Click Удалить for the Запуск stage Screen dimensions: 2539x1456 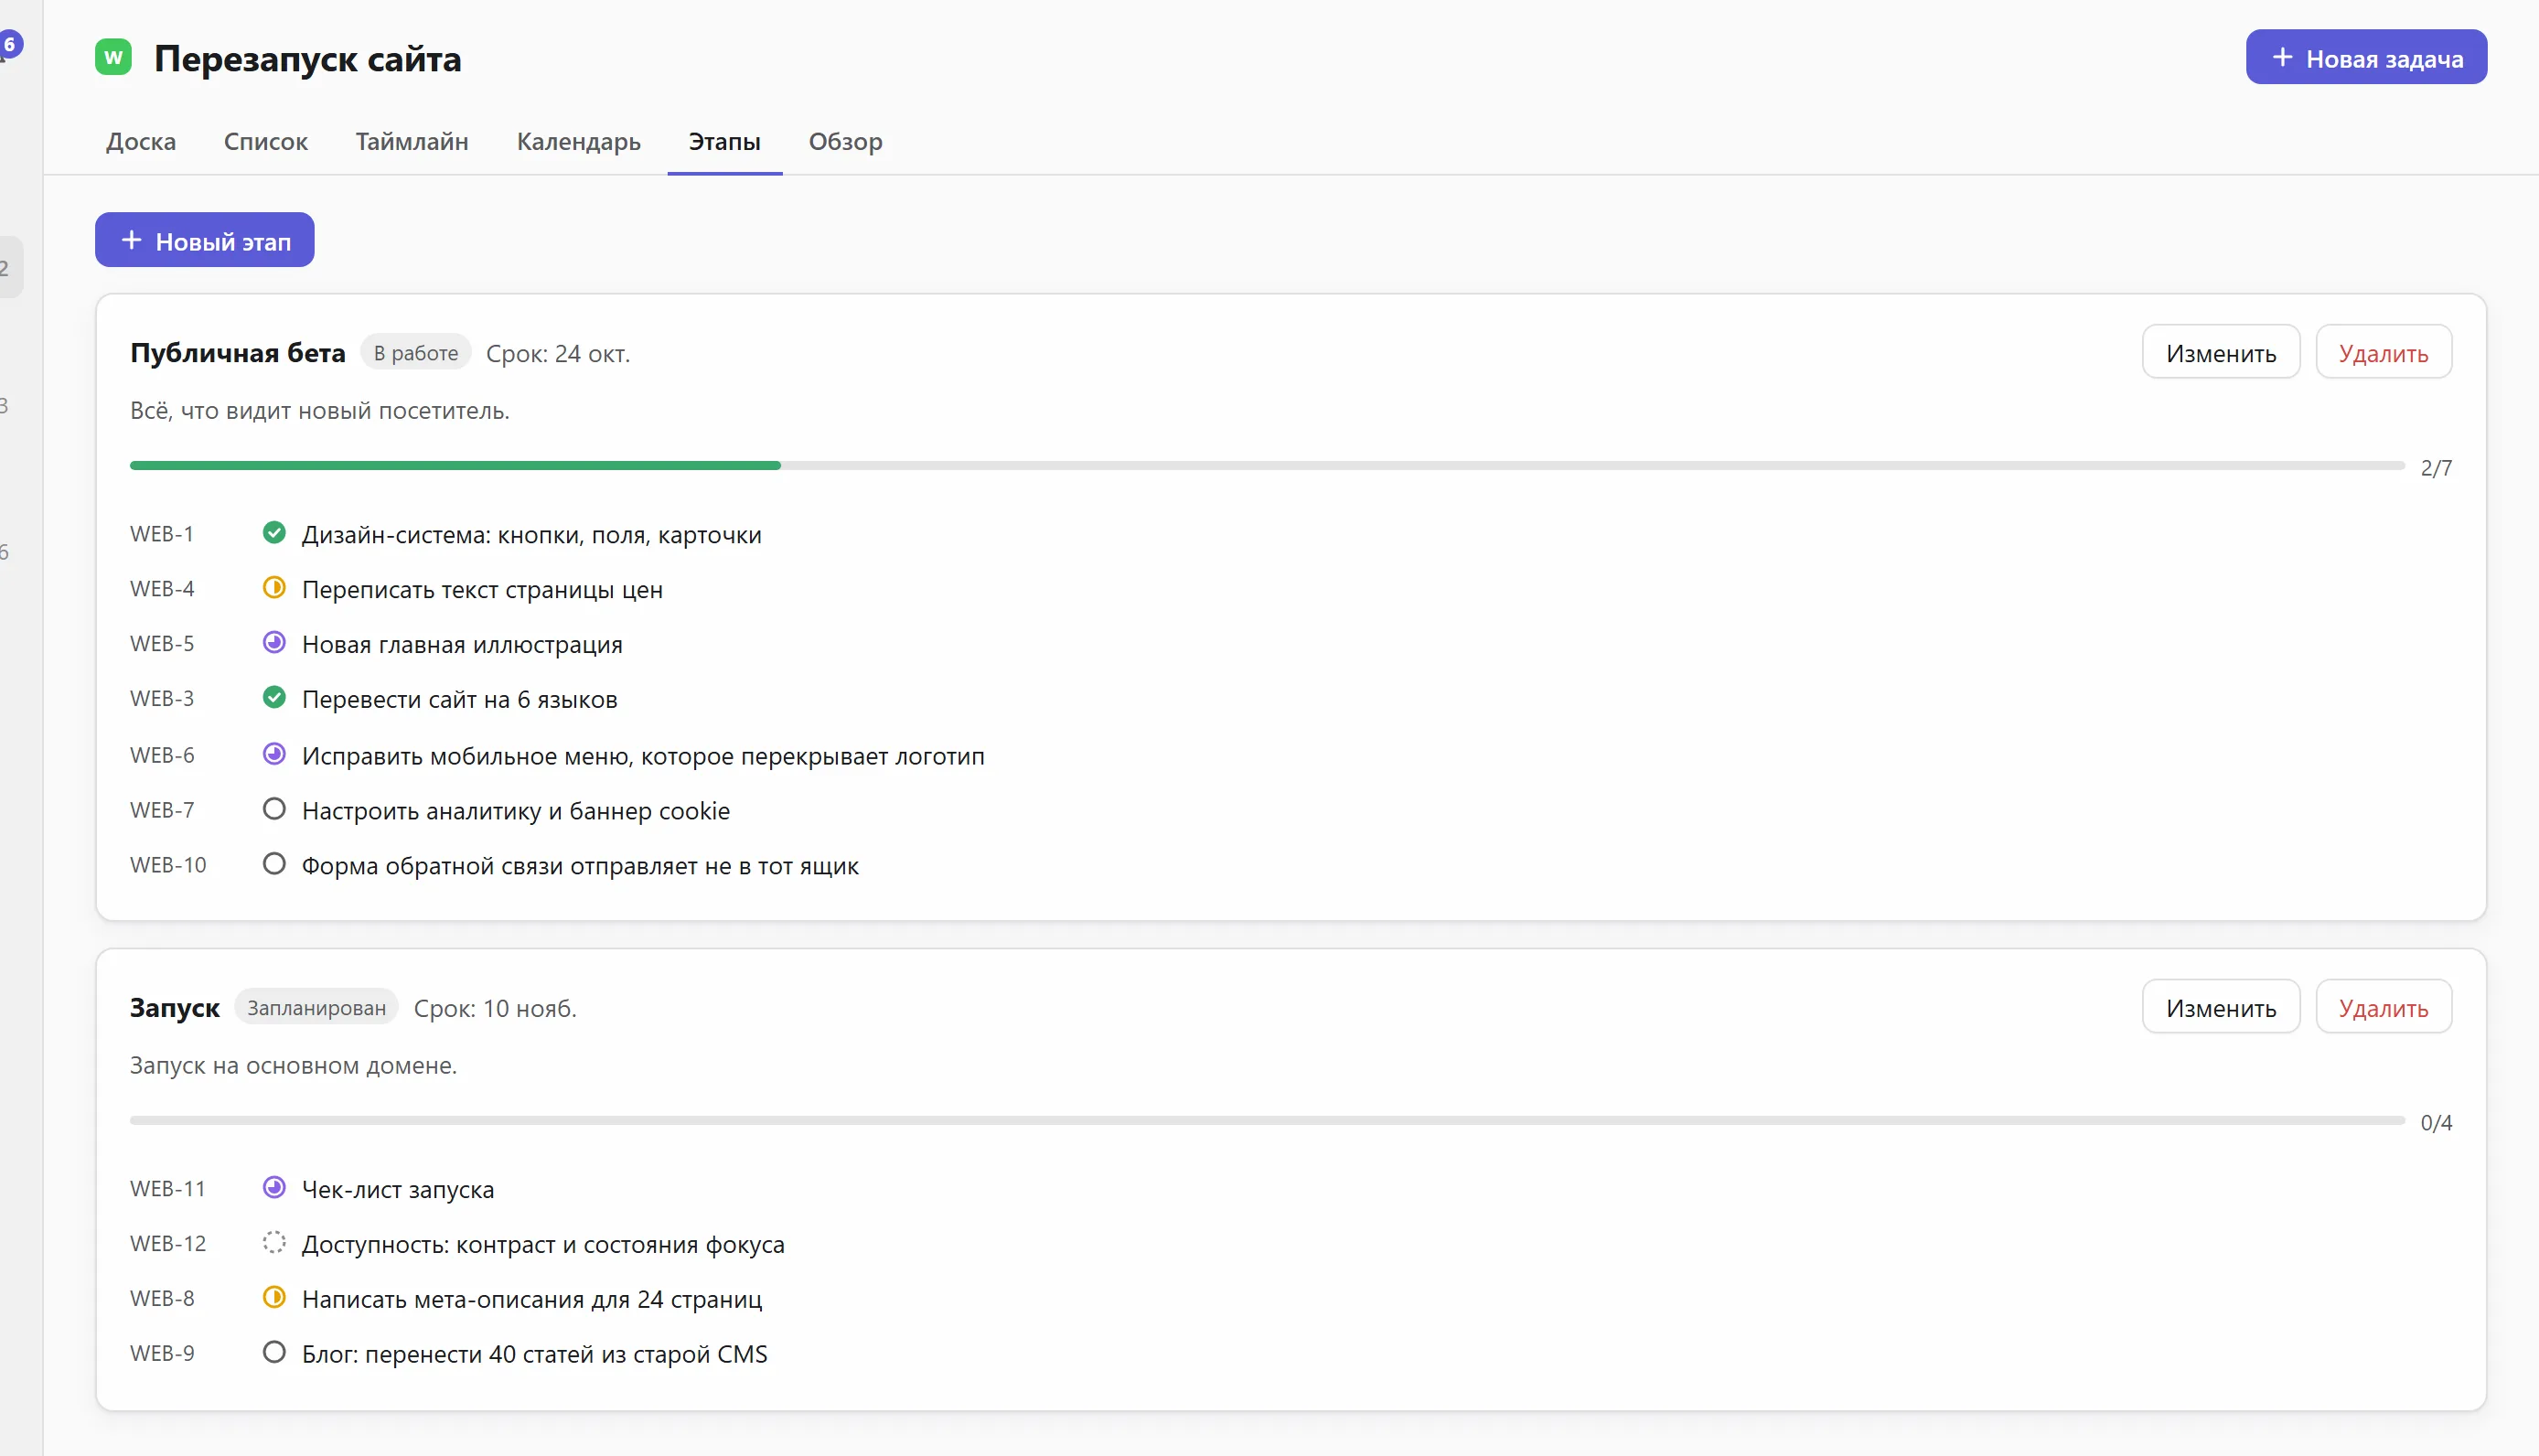pyautogui.click(x=2383, y=1008)
